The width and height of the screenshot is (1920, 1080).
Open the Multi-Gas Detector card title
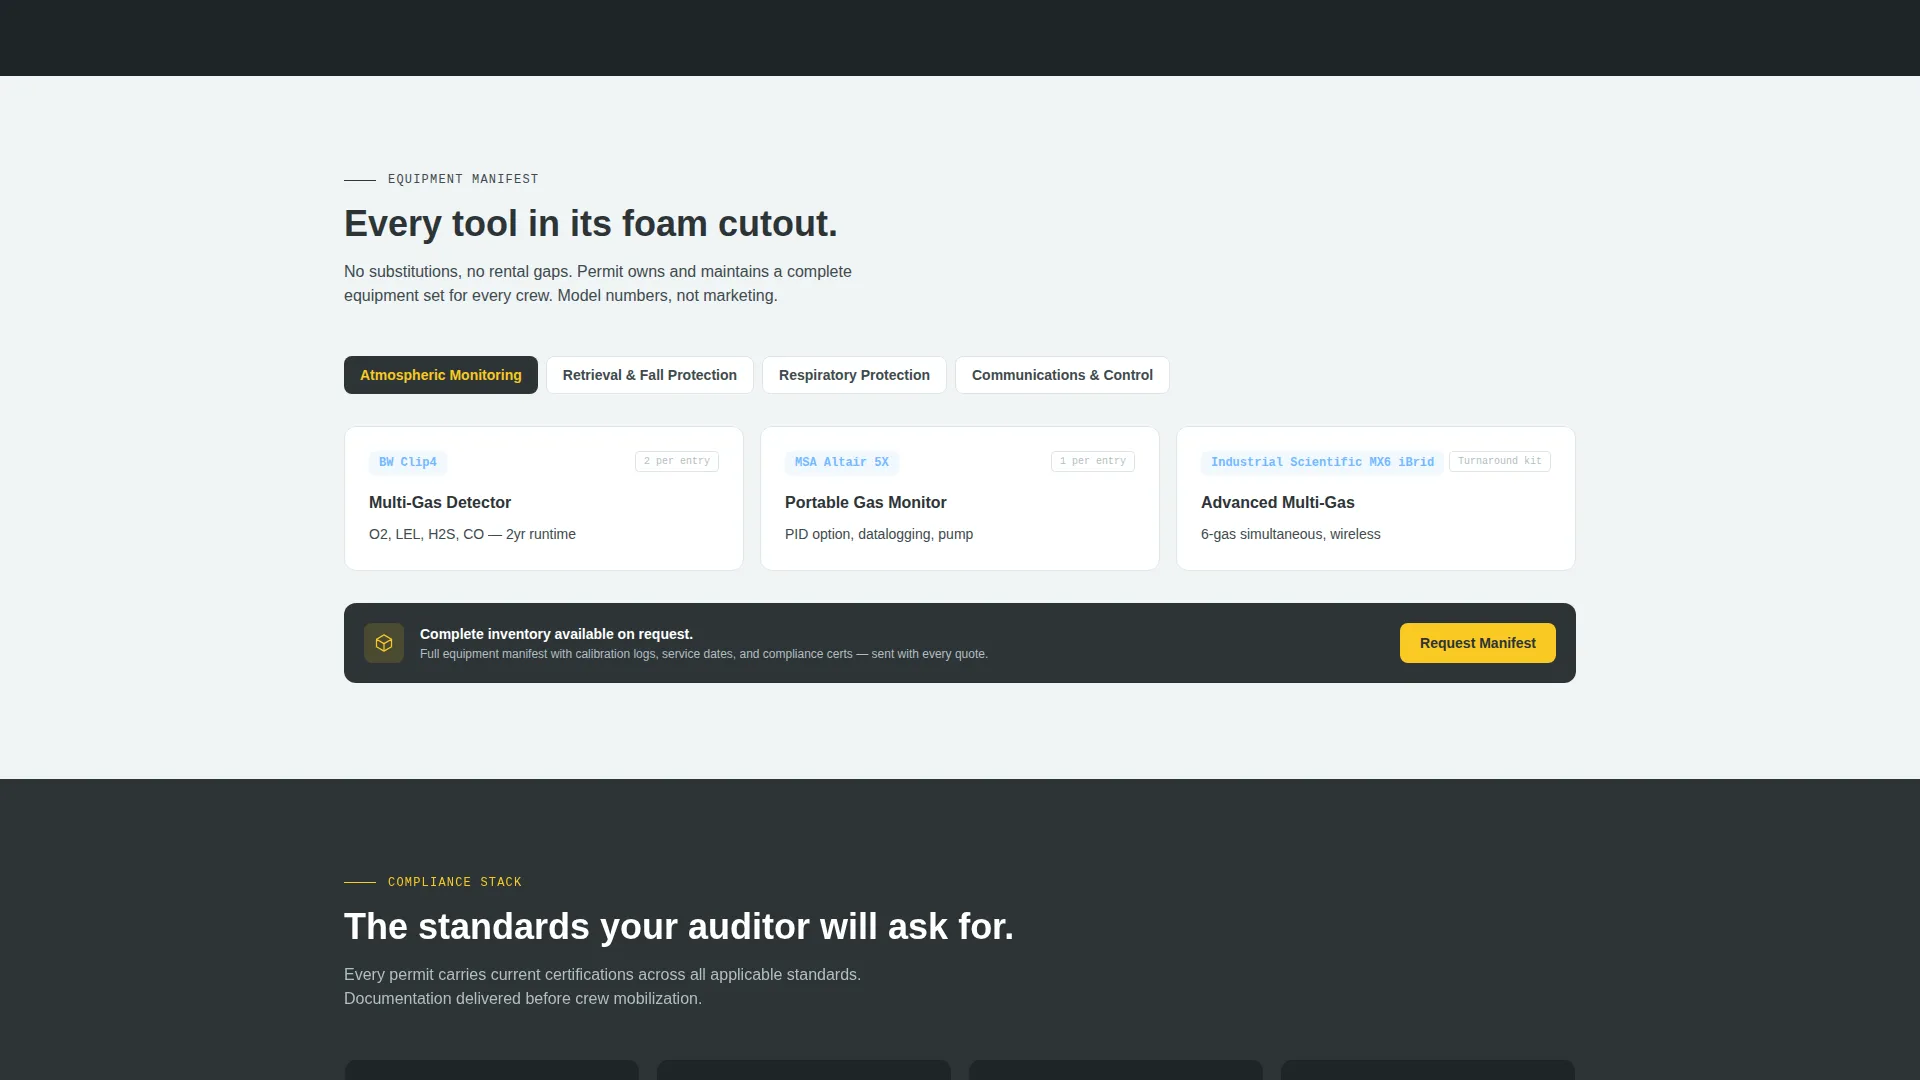tap(440, 502)
